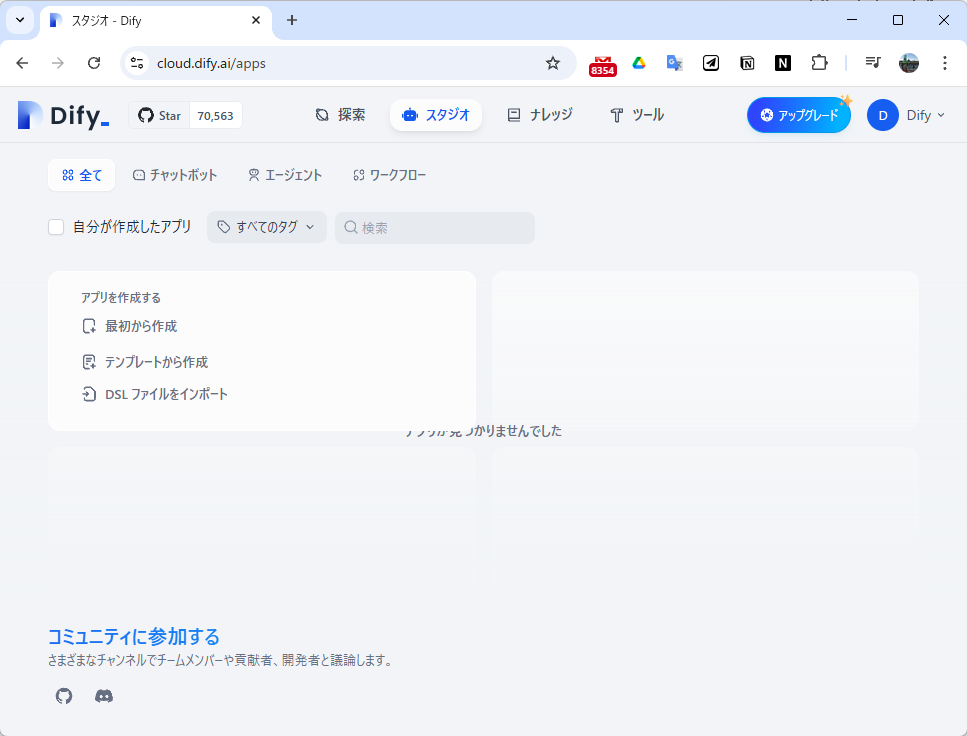Click the black Notion extension icon
This screenshot has height=736, width=967.
pos(783,63)
